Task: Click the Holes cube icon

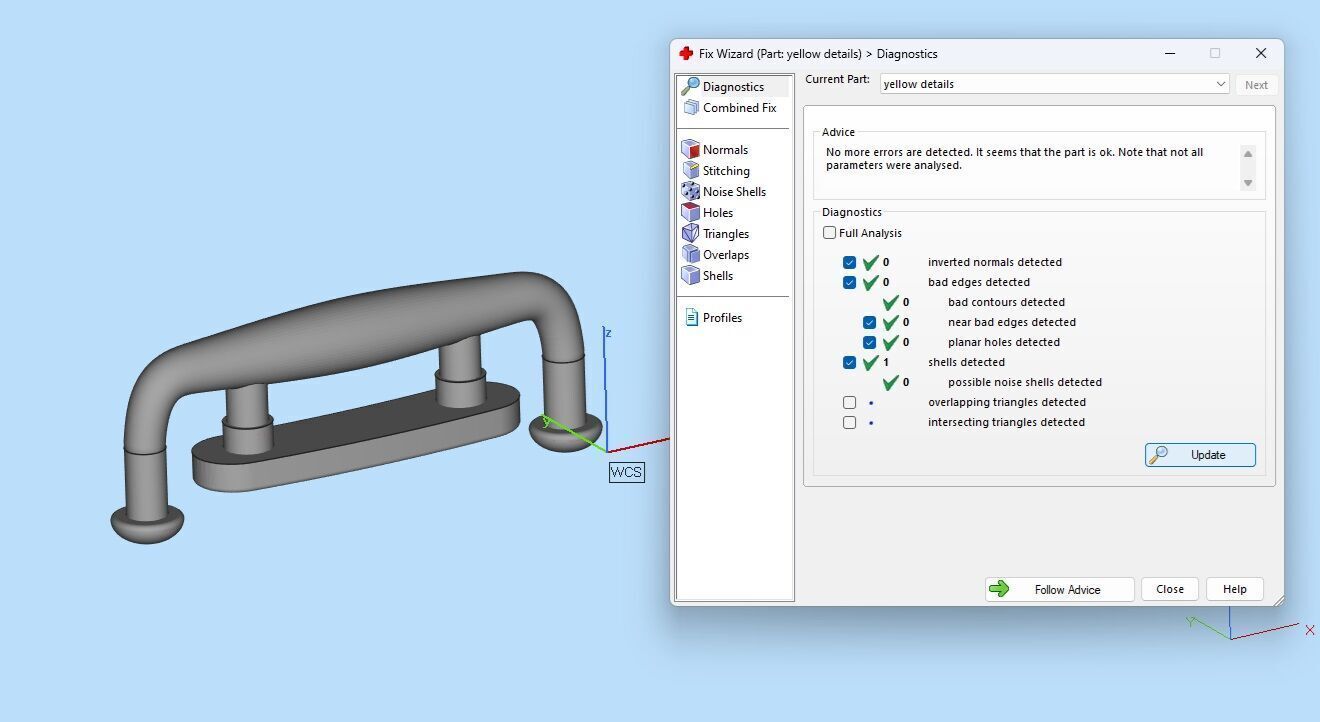Action: point(690,213)
